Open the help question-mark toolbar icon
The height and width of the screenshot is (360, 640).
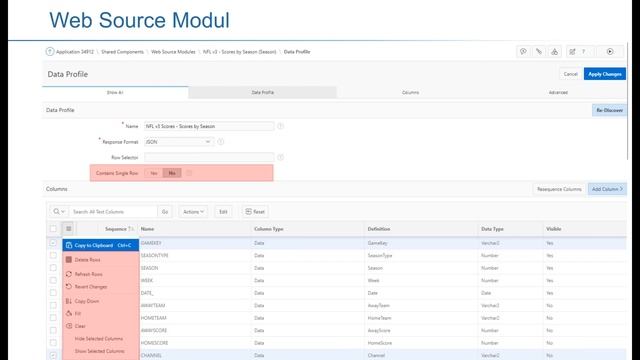pyautogui.click(x=584, y=52)
